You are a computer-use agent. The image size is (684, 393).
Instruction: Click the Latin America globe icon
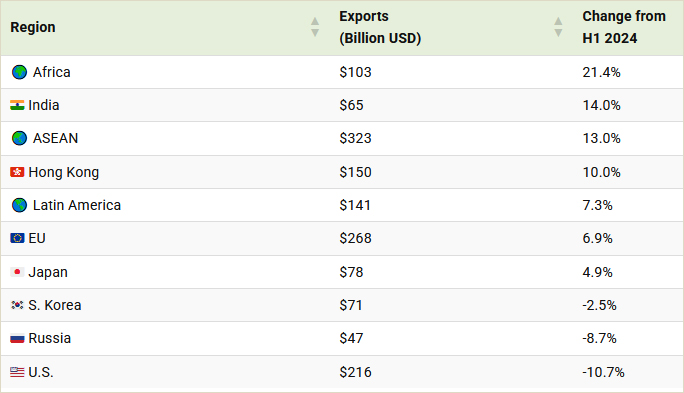point(19,205)
